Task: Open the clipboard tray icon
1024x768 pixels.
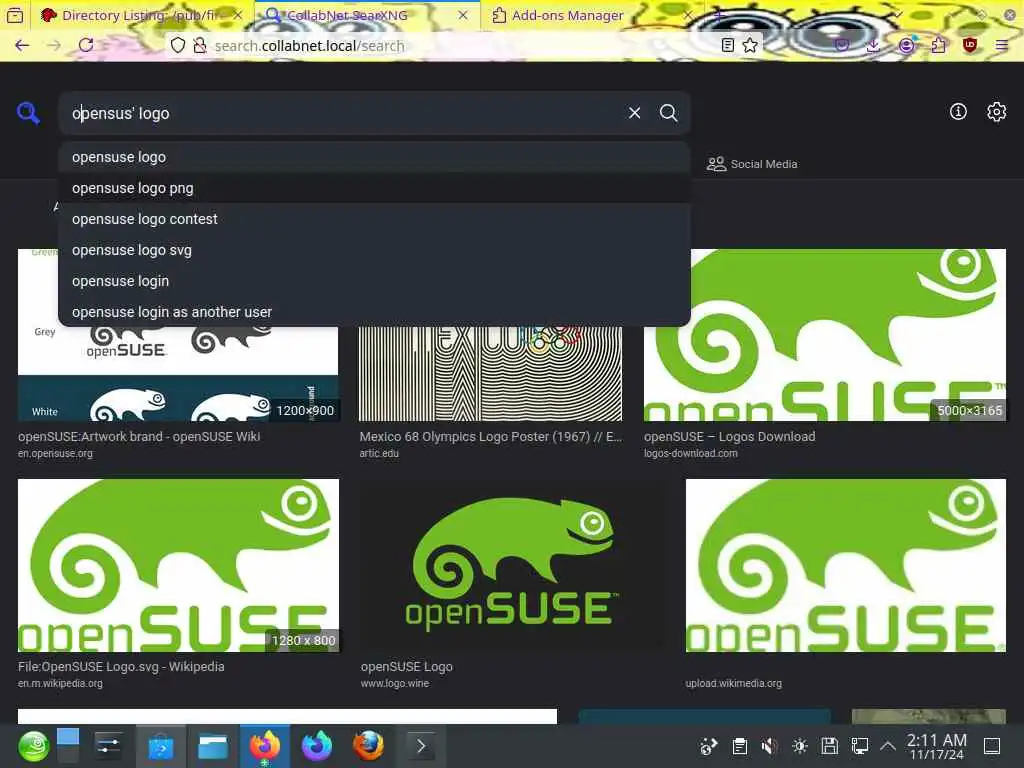Action: click(x=739, y=746)
